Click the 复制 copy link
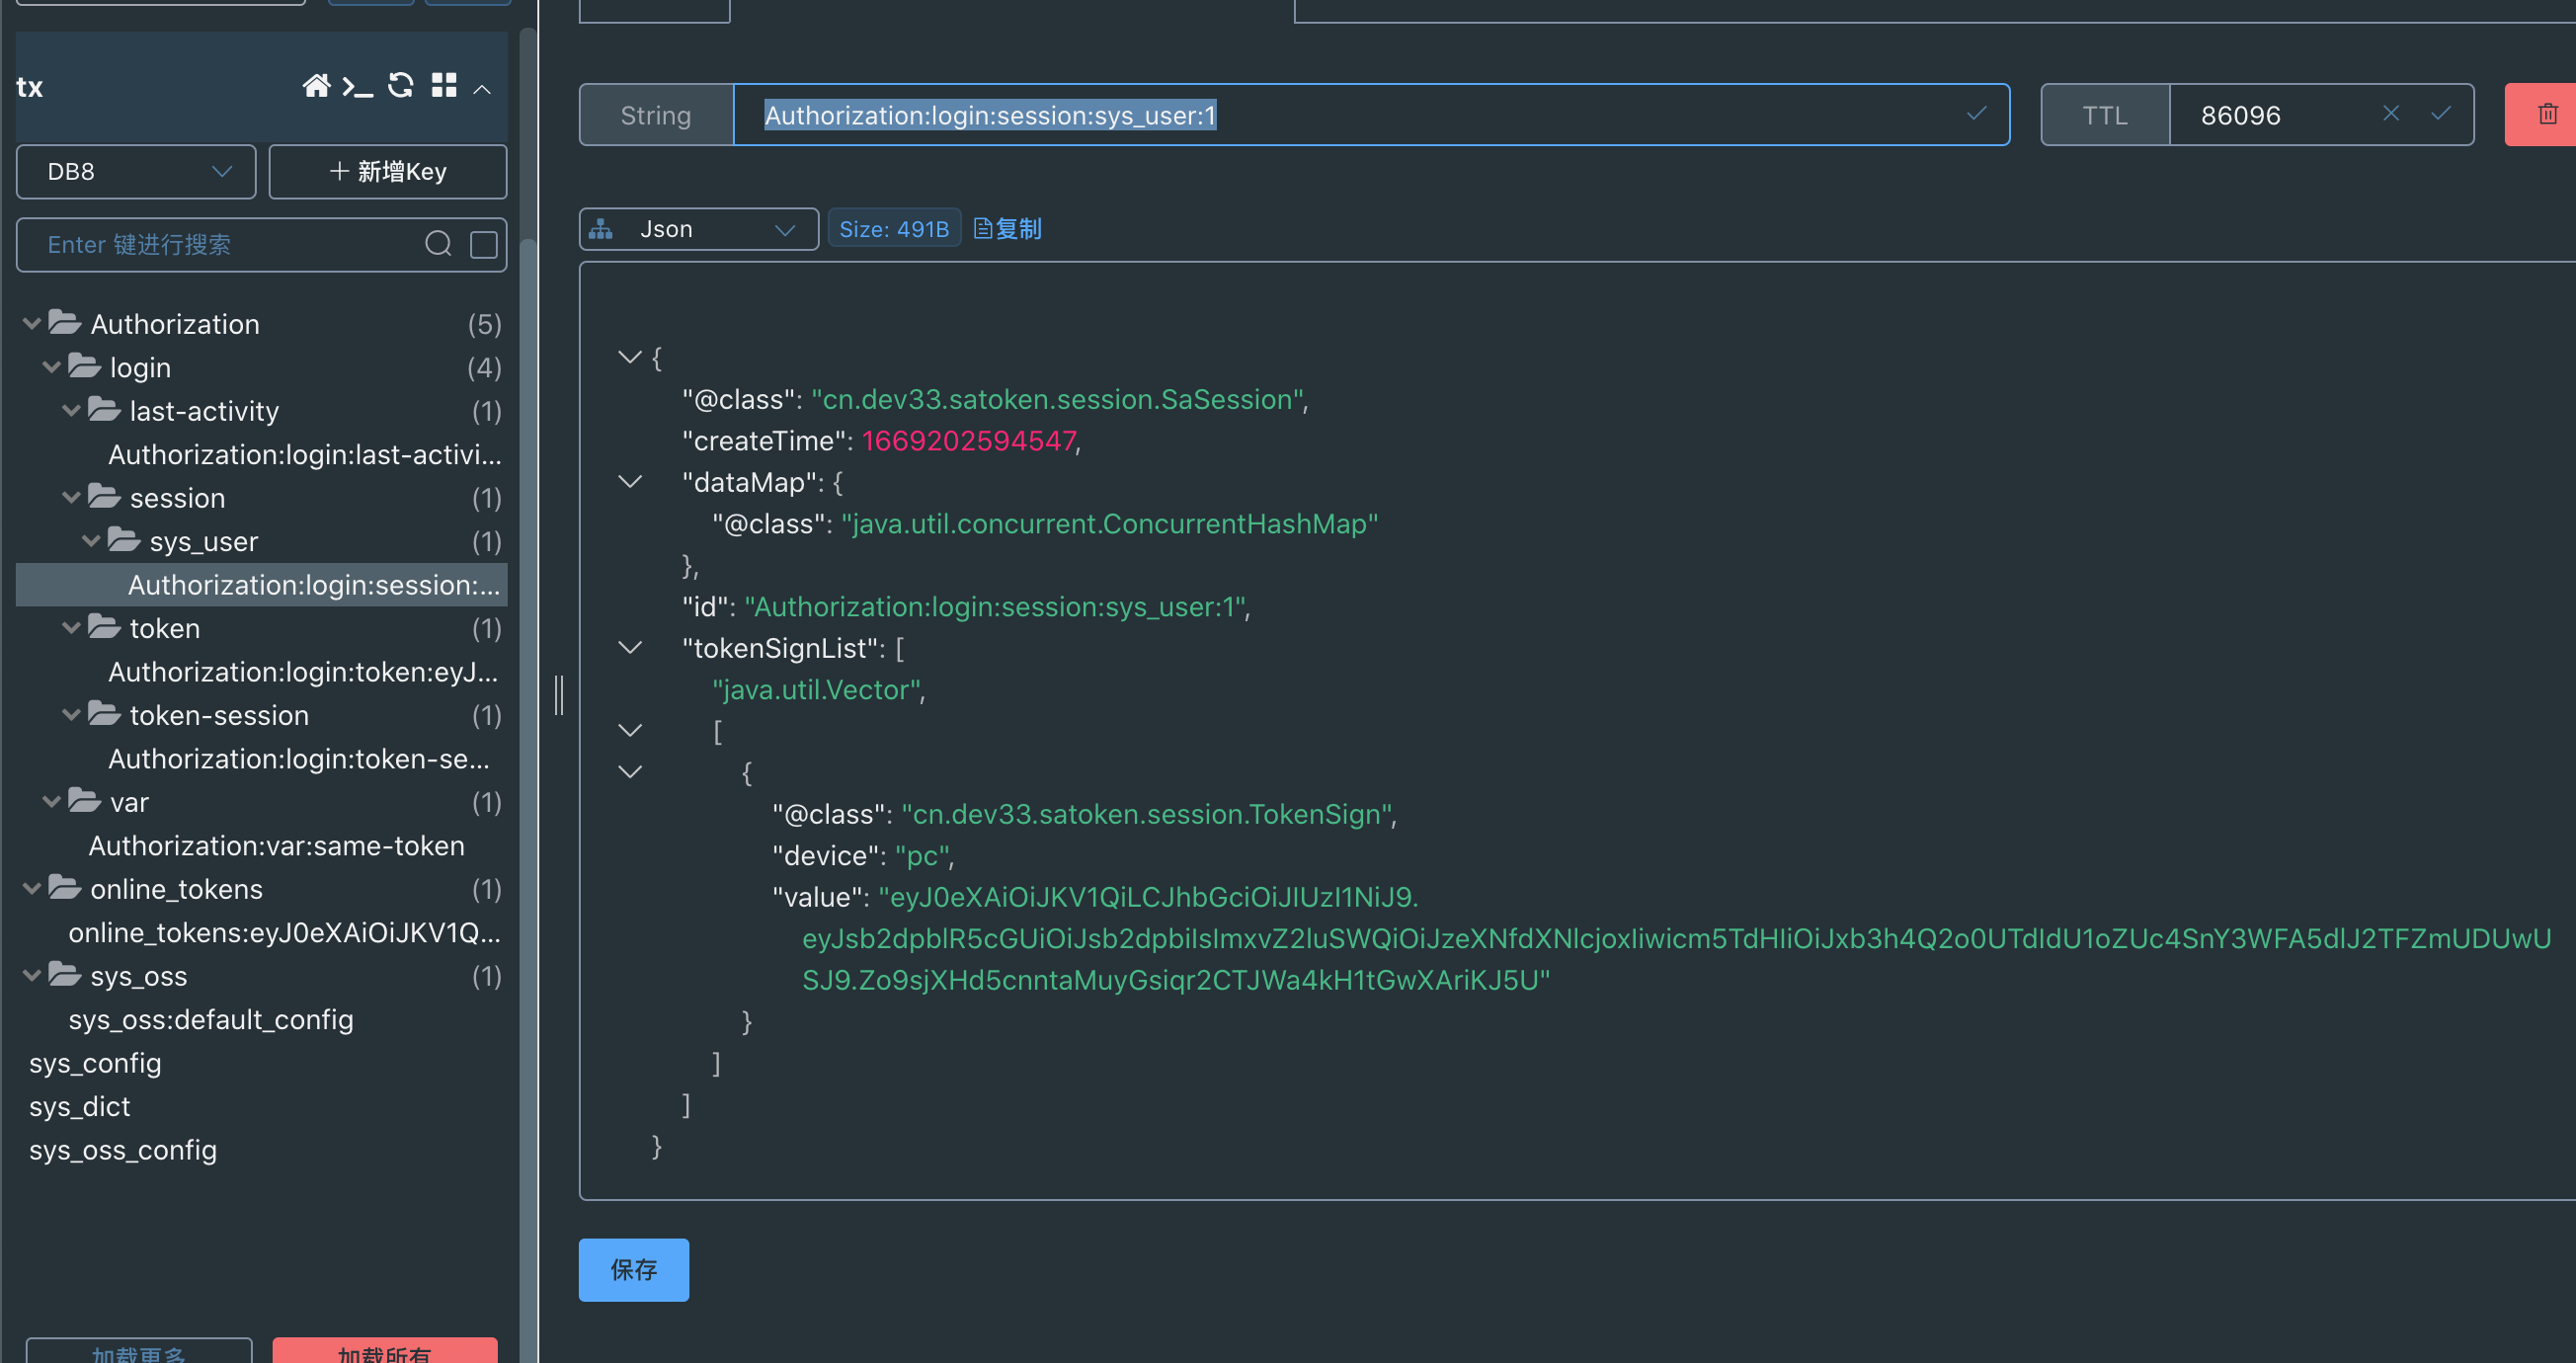The image size is (2576, 1363). coord(1008,229)
